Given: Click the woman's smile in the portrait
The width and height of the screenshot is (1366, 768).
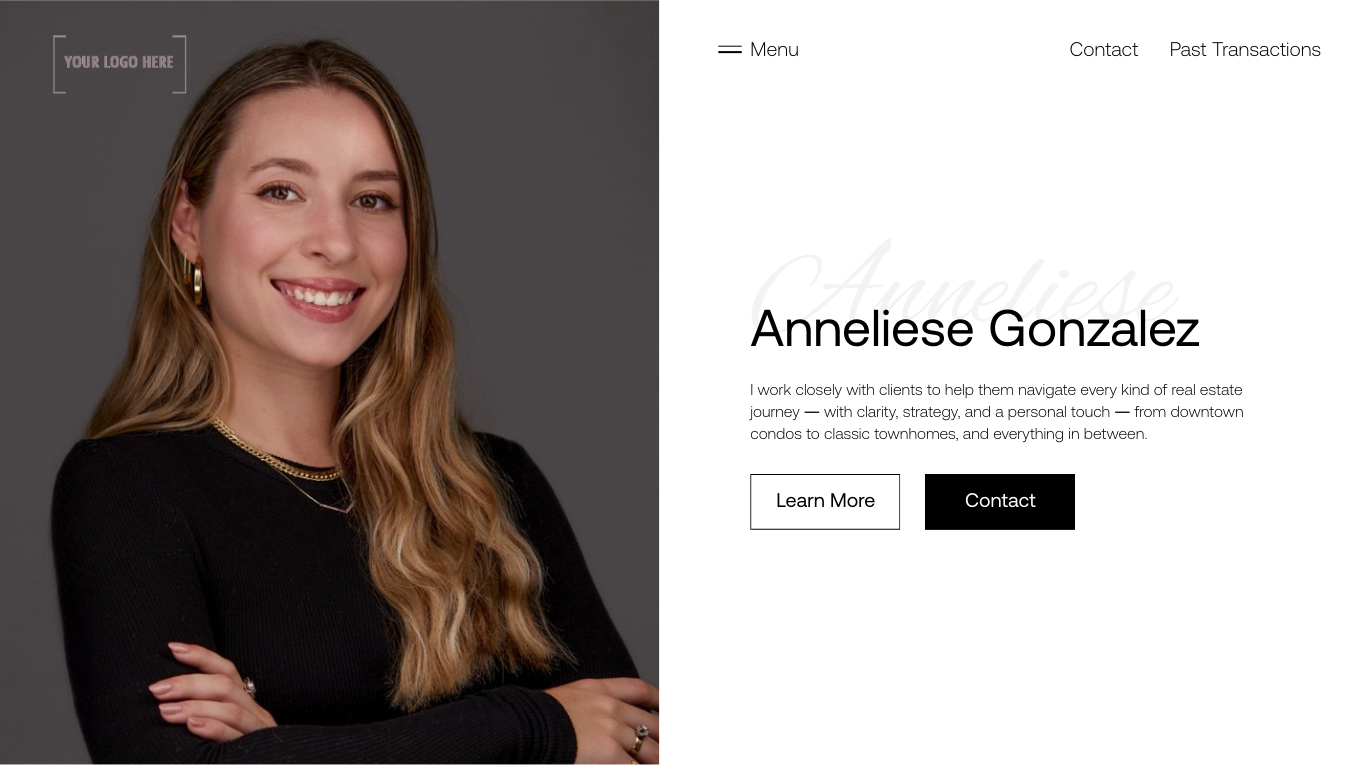Looking at the screenshot, I should click(318, 298).
